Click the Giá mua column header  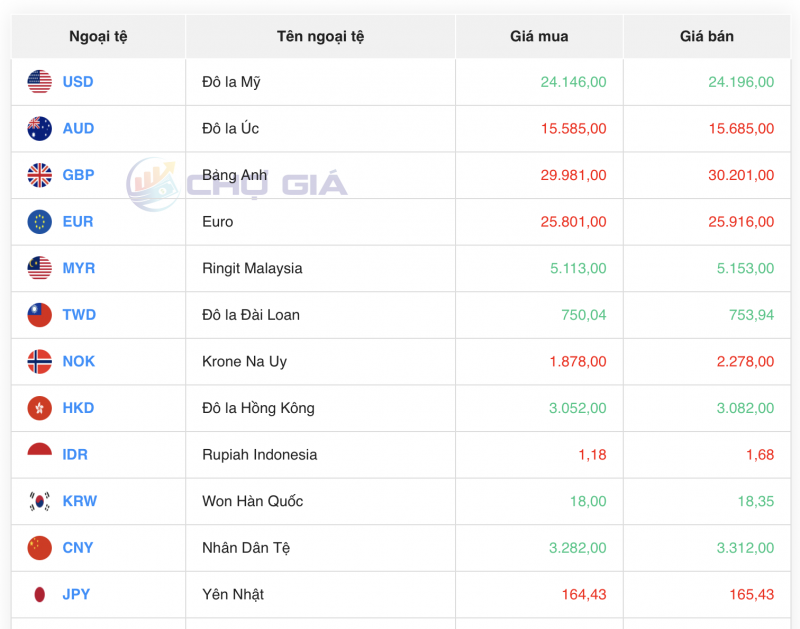click(536, 36)
